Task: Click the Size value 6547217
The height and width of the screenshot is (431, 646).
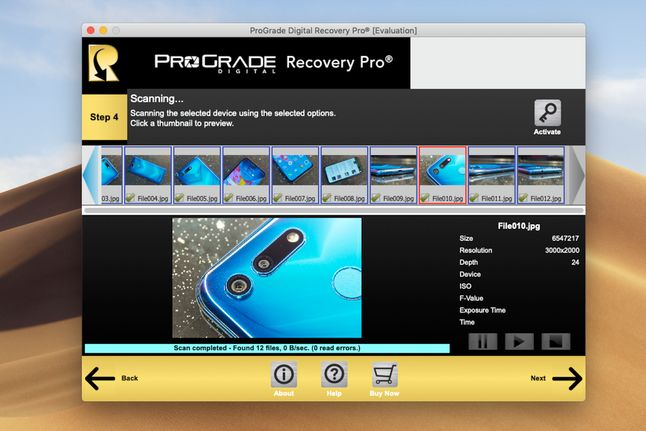Action: (565, 238)
